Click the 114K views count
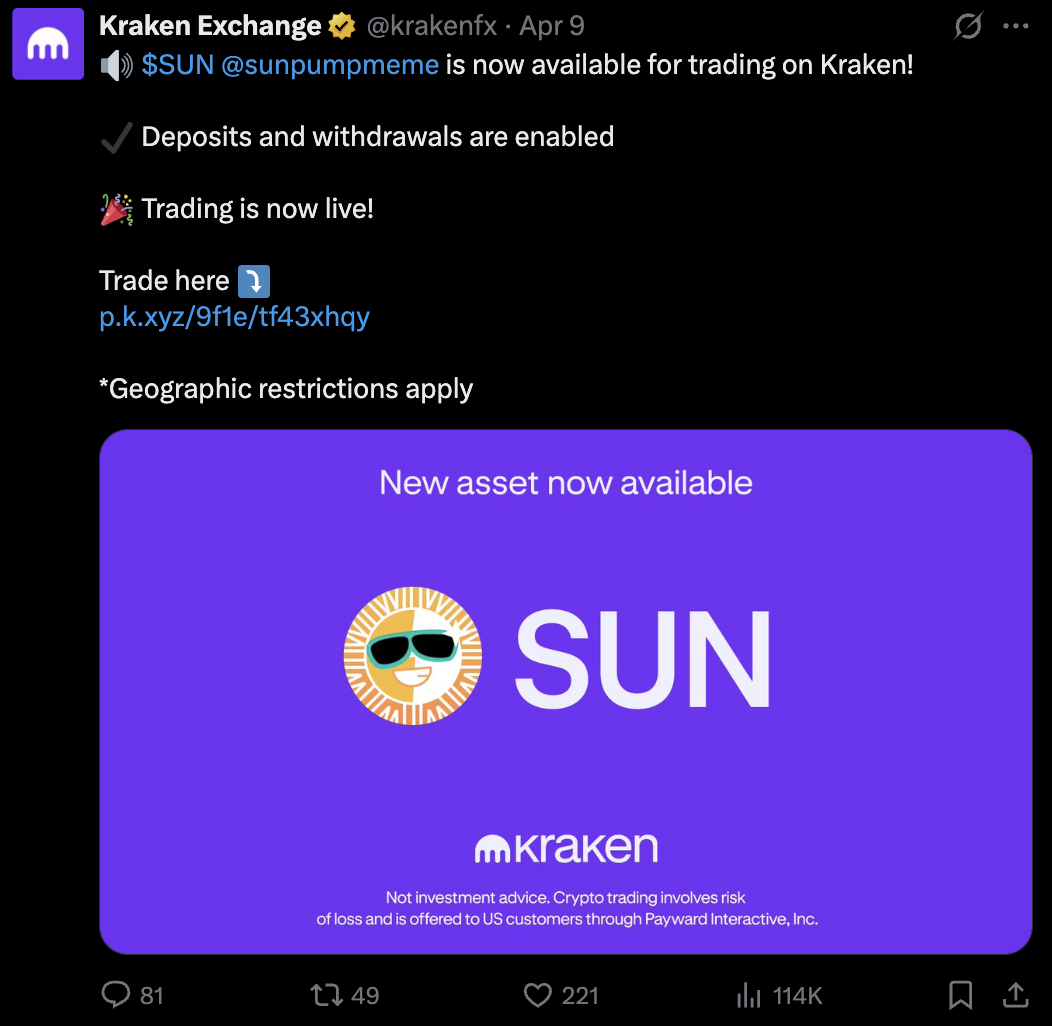1052x1026 pixels. click(797, 995)
